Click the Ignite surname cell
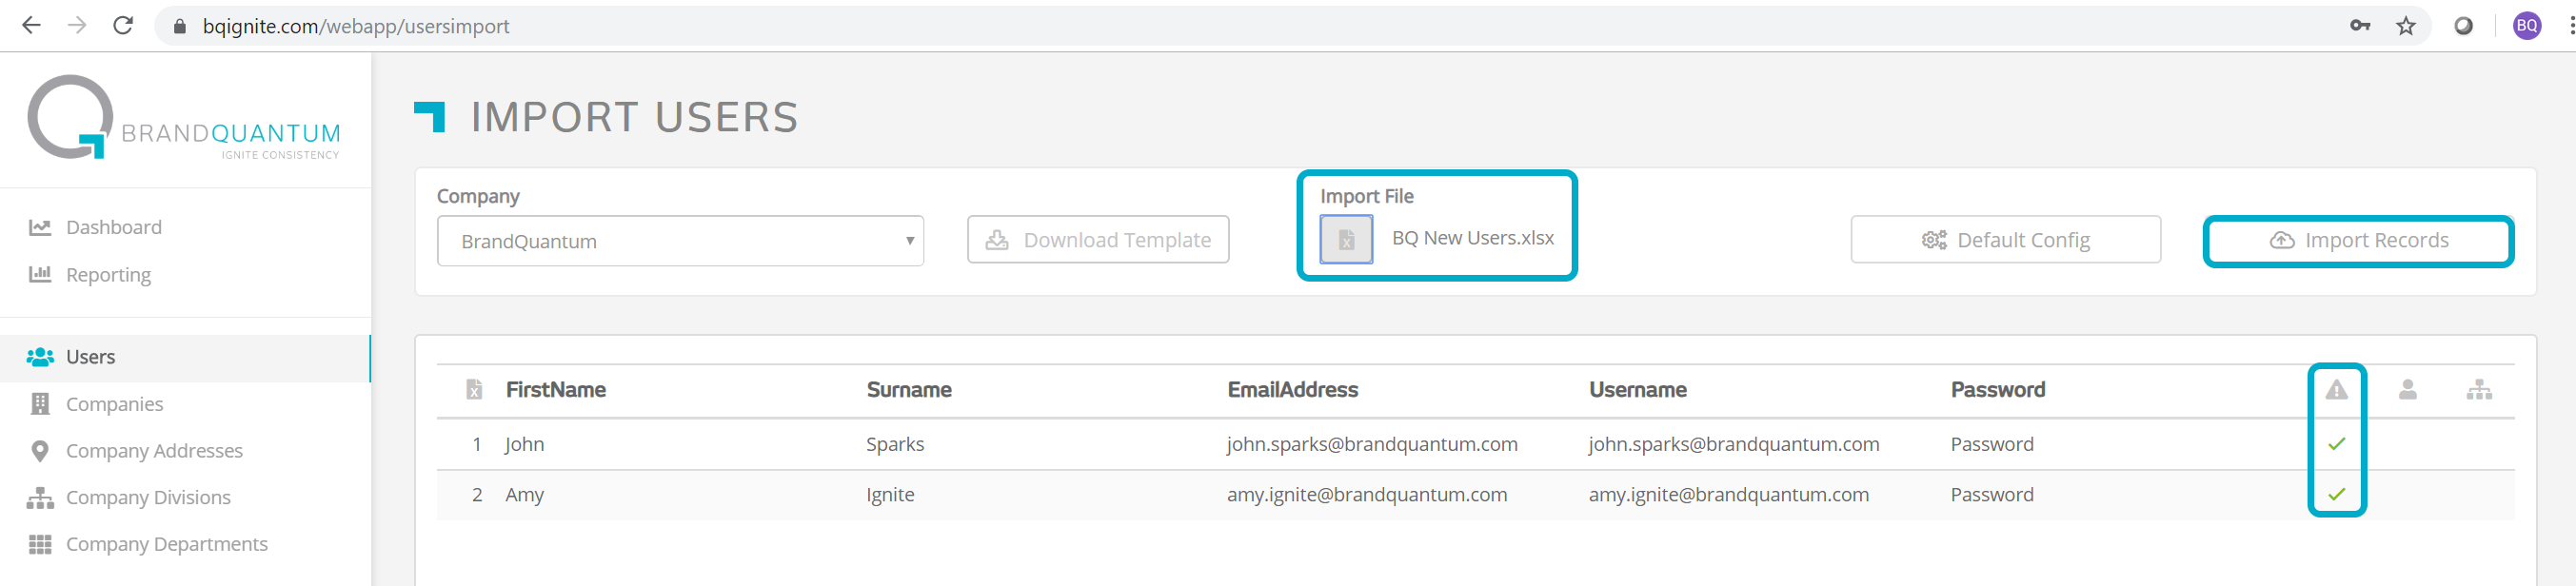This screenshot has height=586, width=2576. 890,495
